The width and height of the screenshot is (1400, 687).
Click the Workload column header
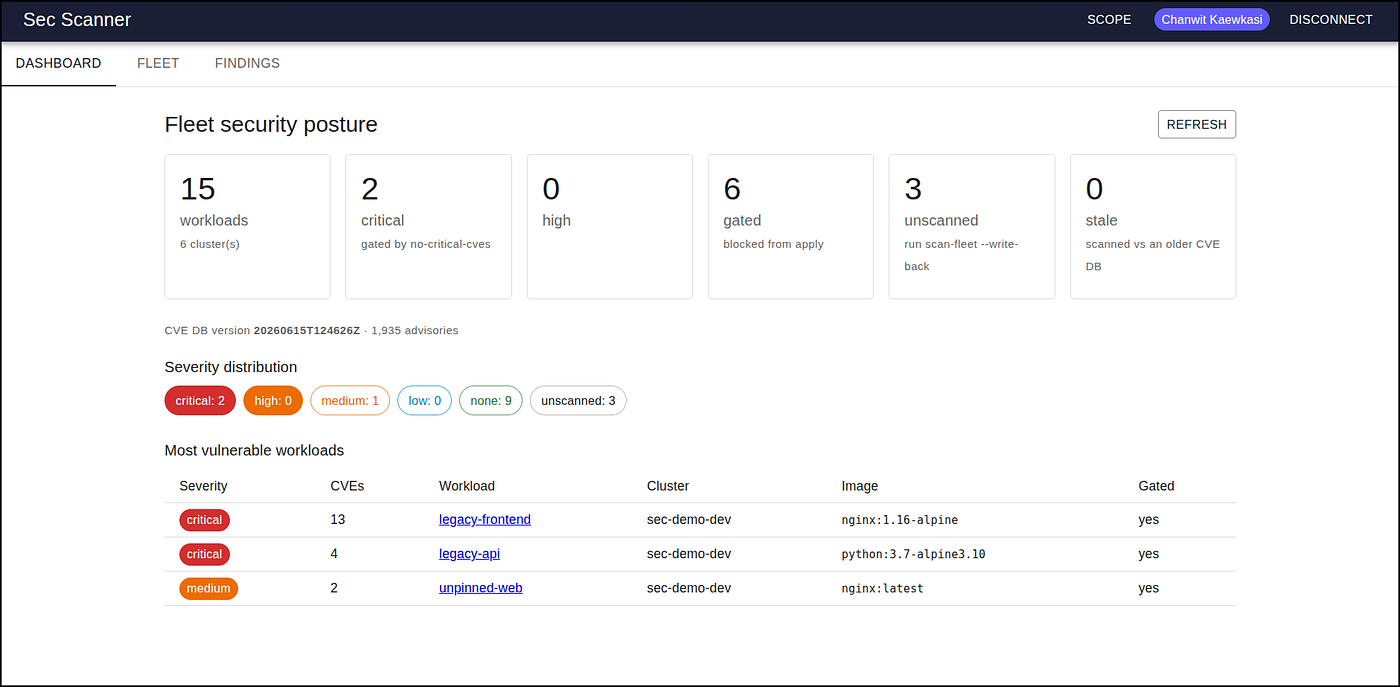(467, 486)
